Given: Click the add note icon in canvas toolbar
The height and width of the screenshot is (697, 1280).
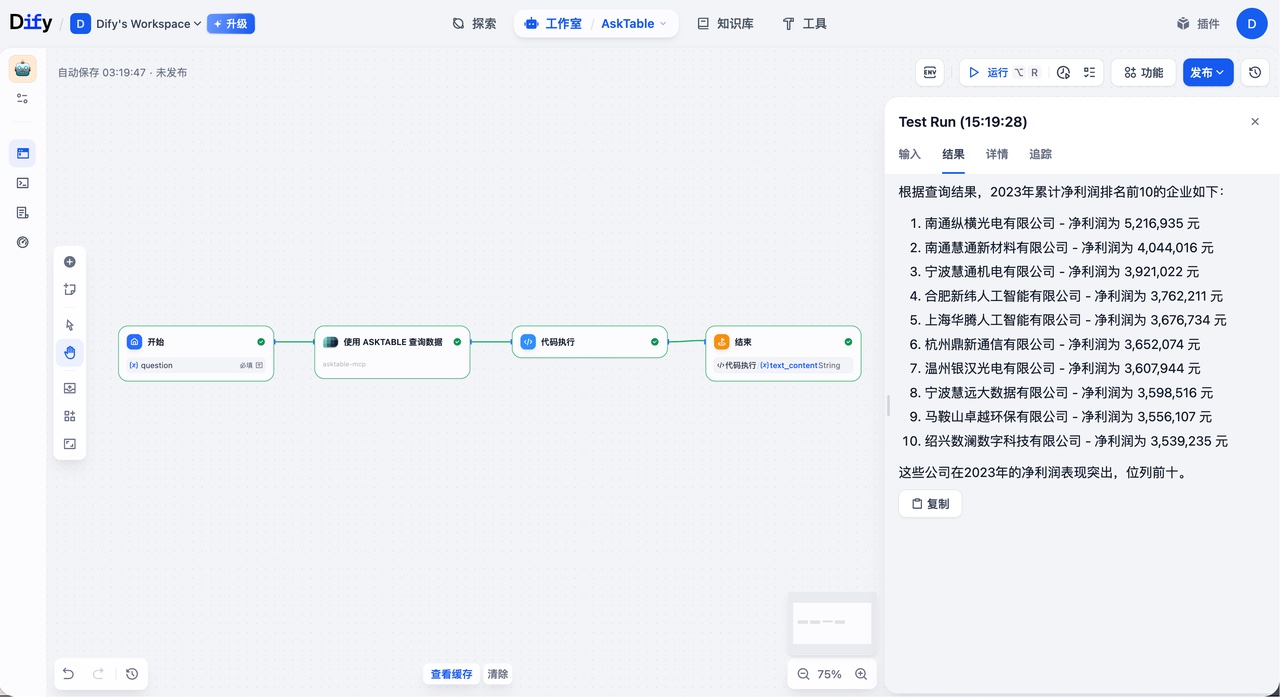Looking at the screenshot, I should tap(69, 290).
